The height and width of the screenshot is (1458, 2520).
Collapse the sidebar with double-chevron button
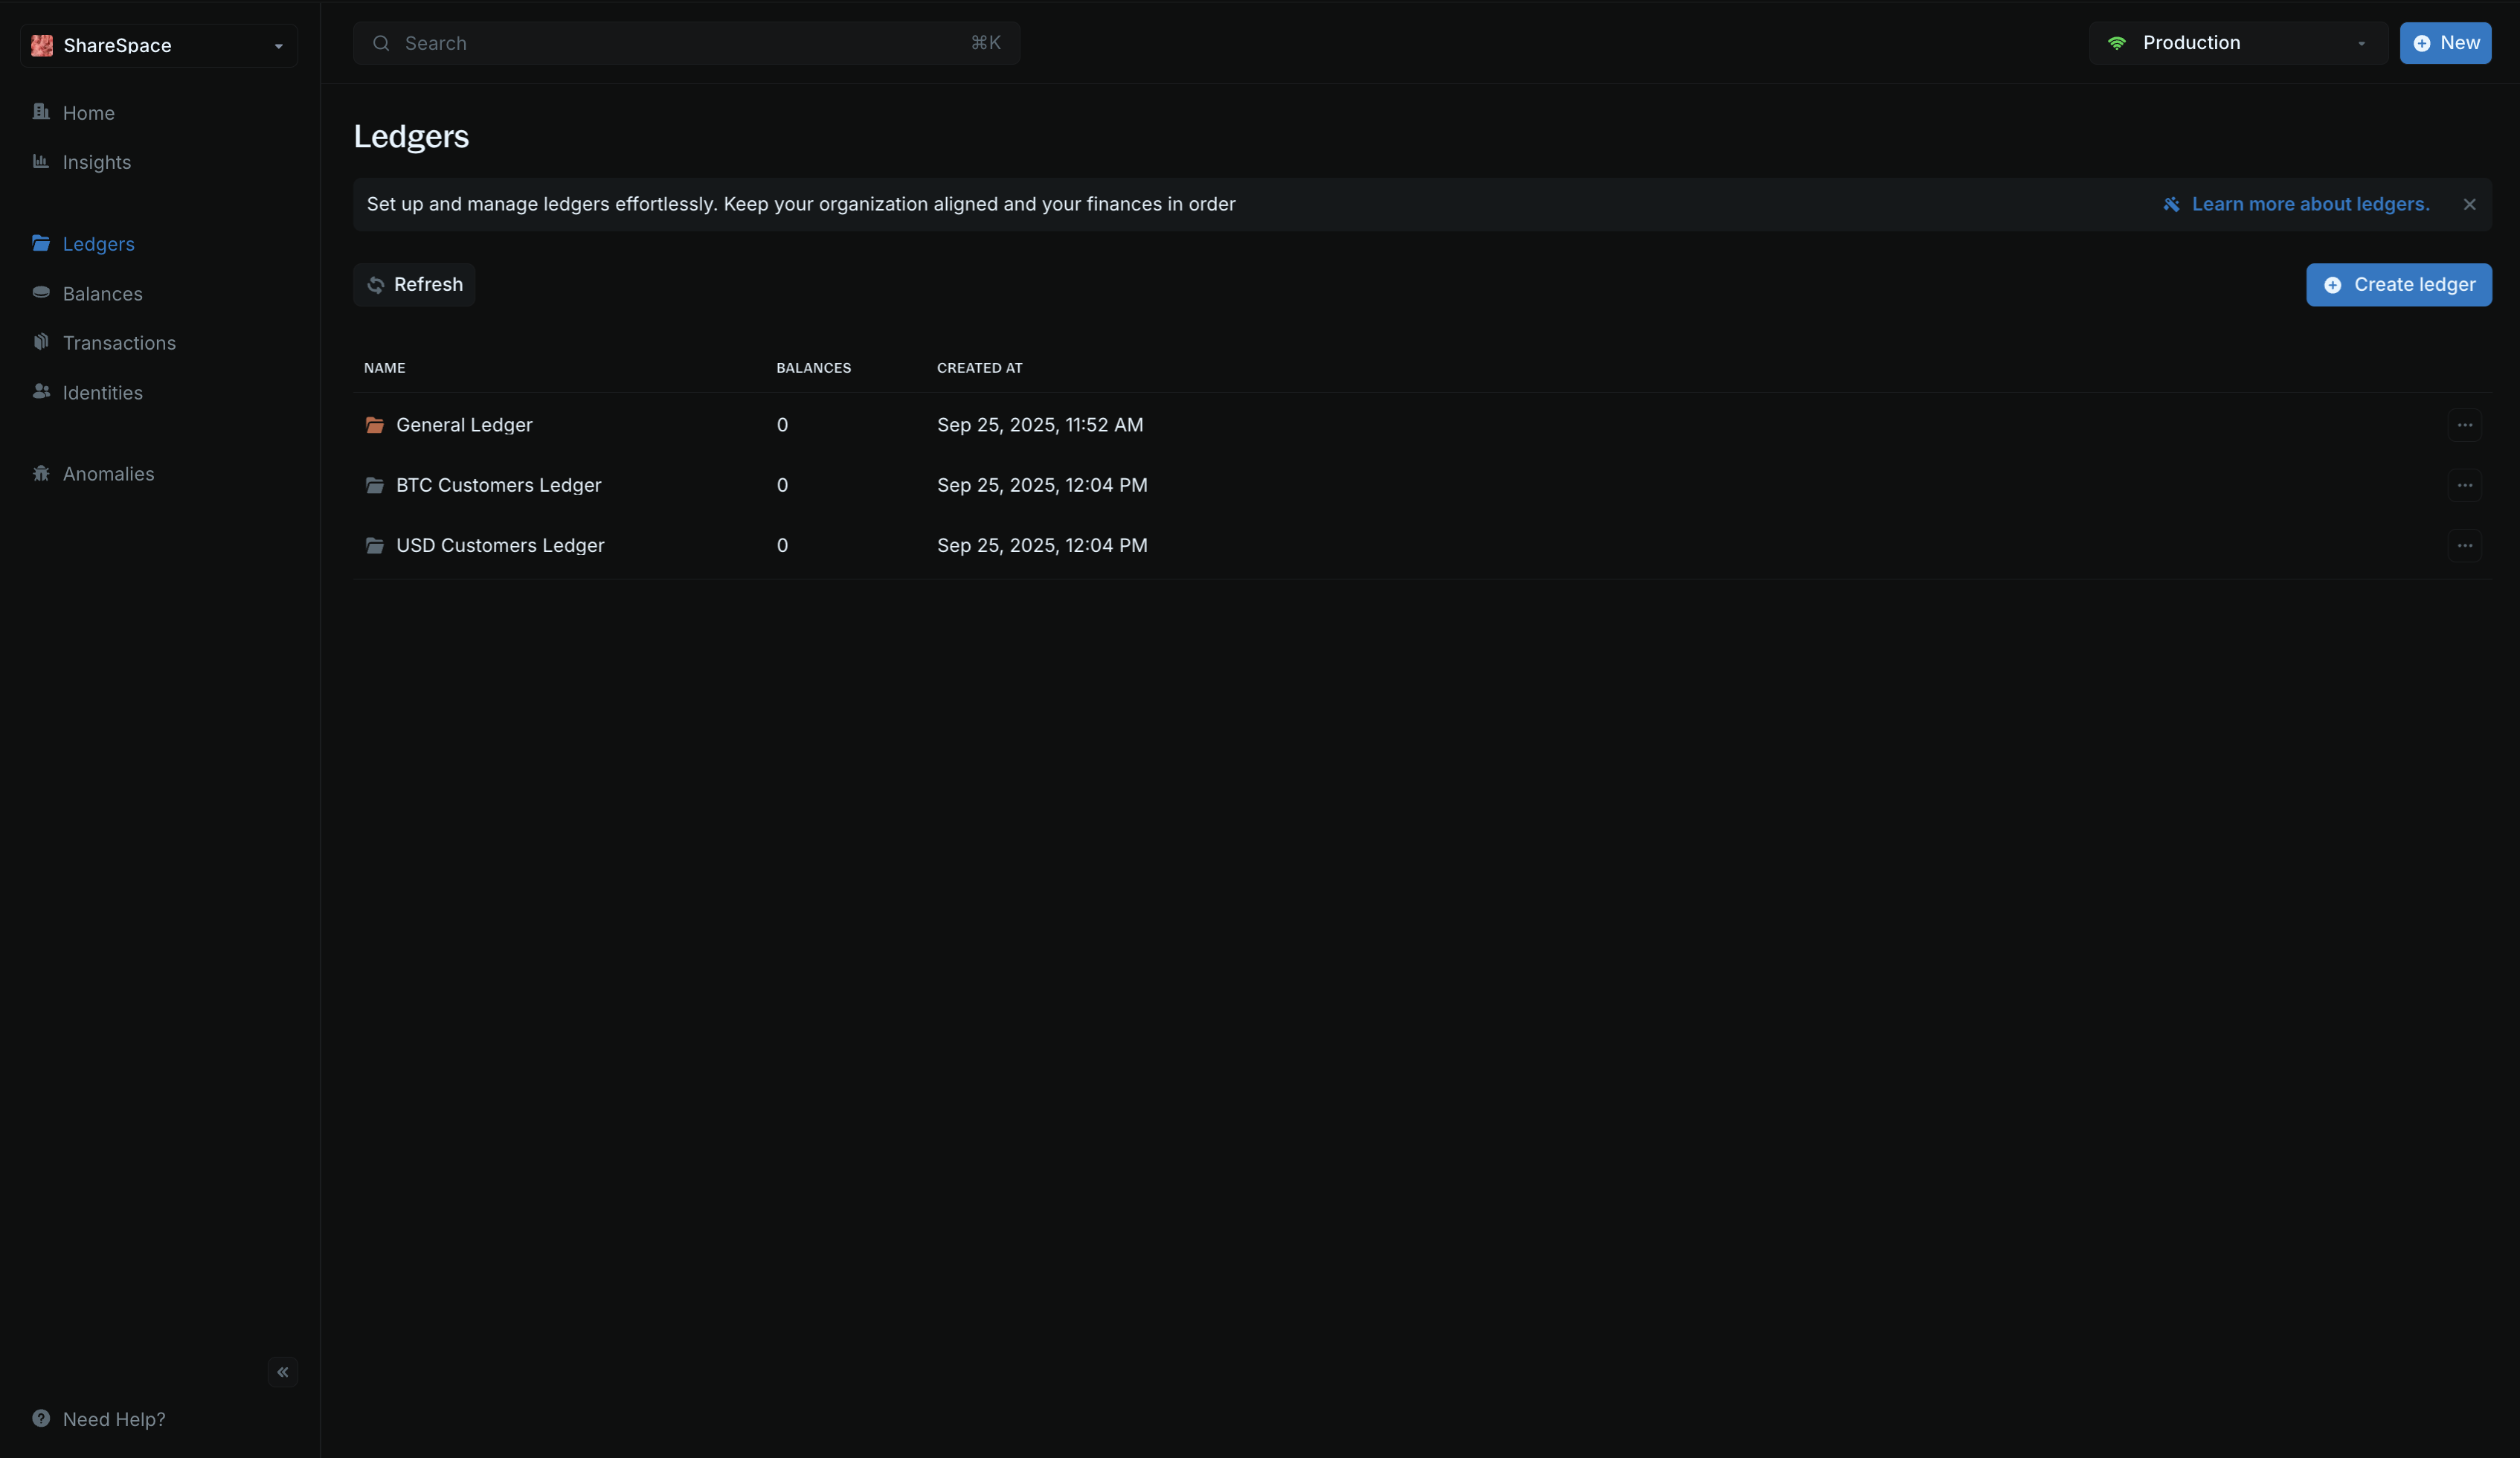[x=283, y=1372]
